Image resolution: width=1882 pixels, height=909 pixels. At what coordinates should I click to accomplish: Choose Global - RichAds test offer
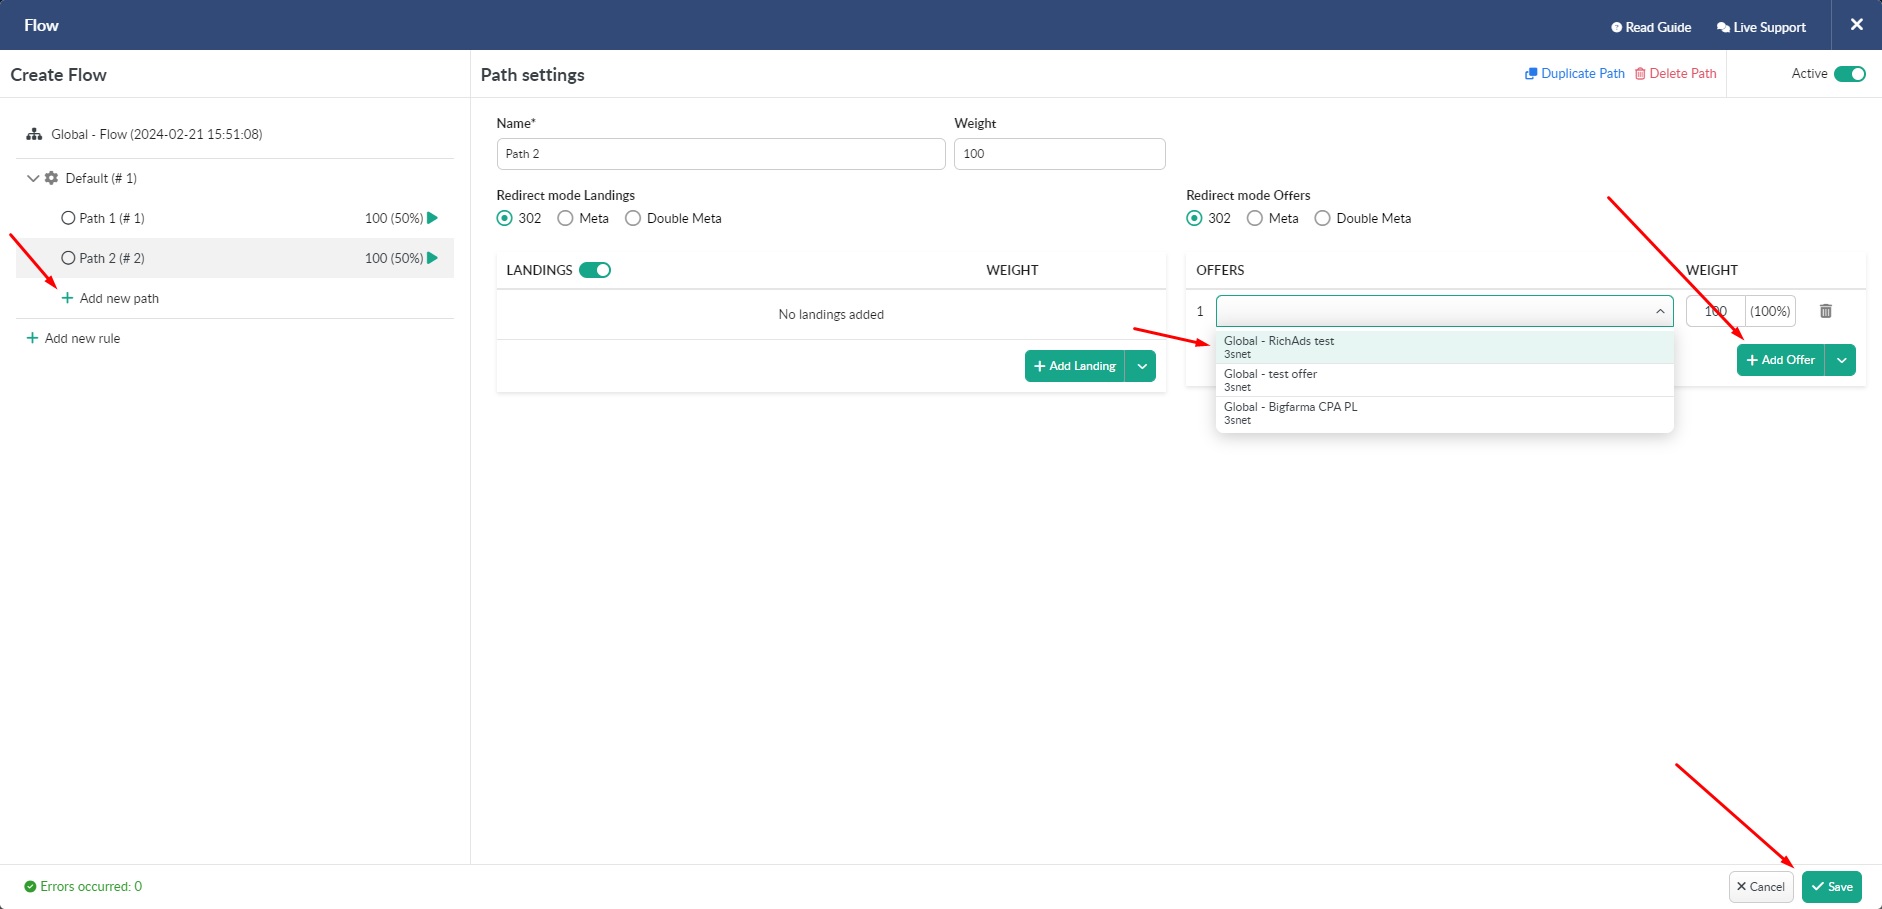pyautogui.click(x=1444, y=347)
